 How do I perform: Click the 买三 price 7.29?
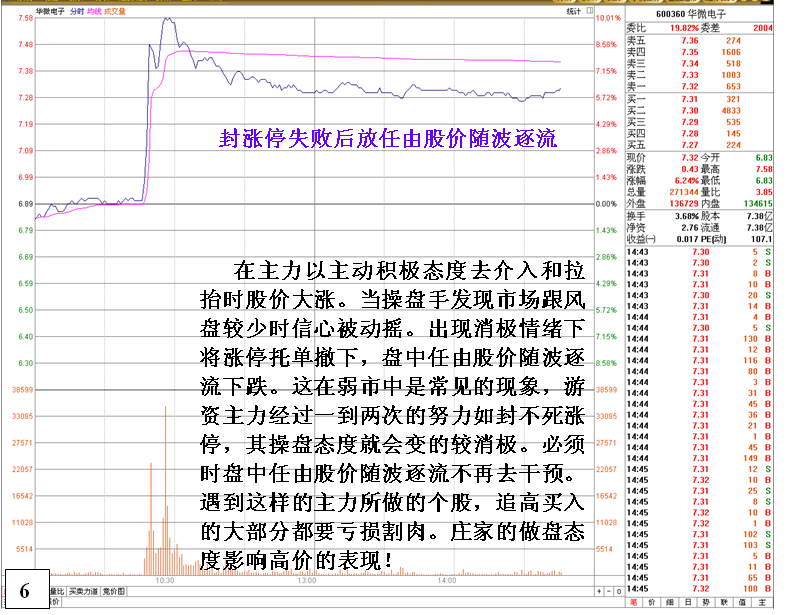[690, 122]
